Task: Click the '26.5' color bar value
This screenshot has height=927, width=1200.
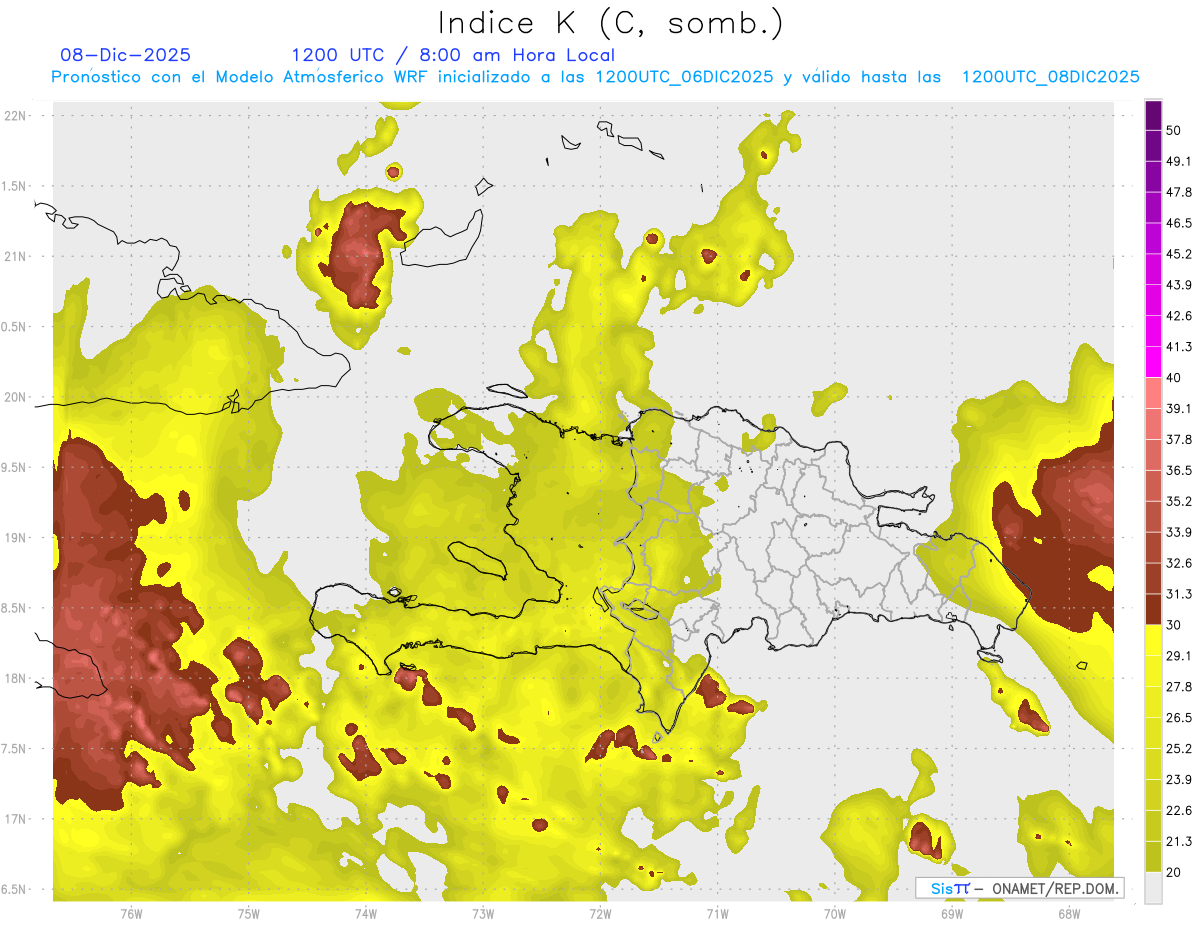Action: coord(1179,718)
